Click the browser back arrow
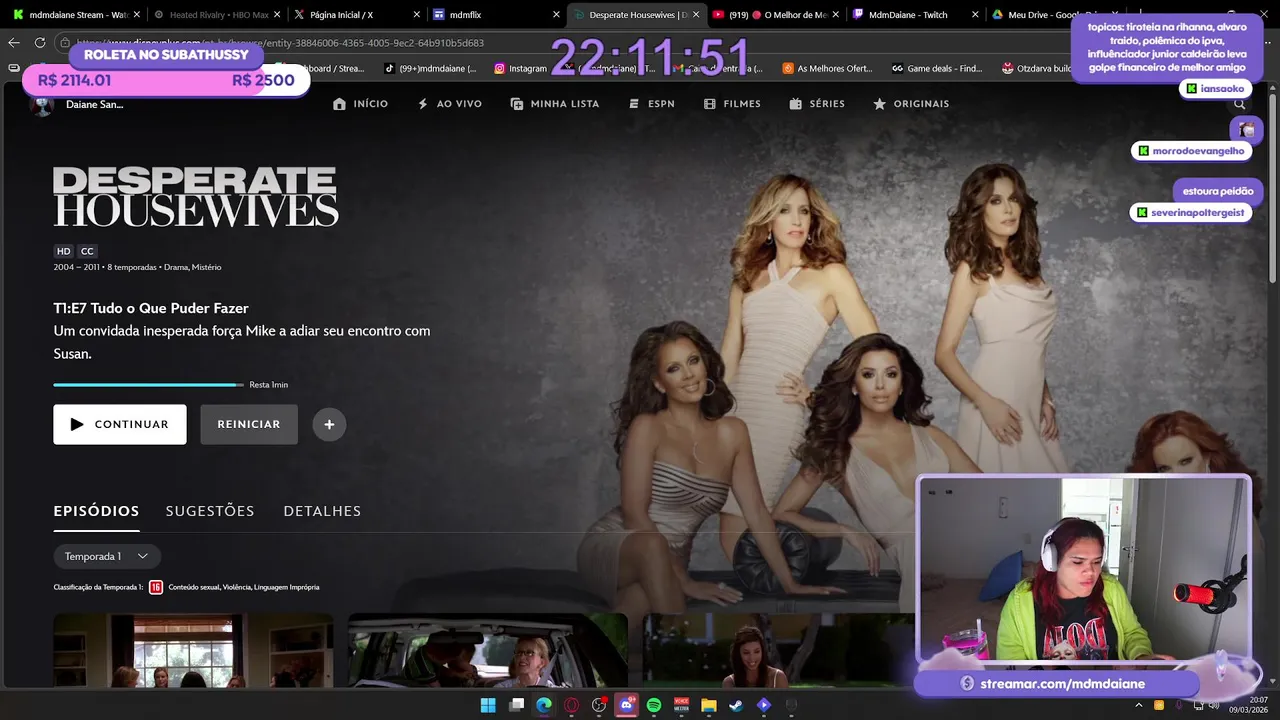This screenshot has height=720, width=1280. [14, 42]
